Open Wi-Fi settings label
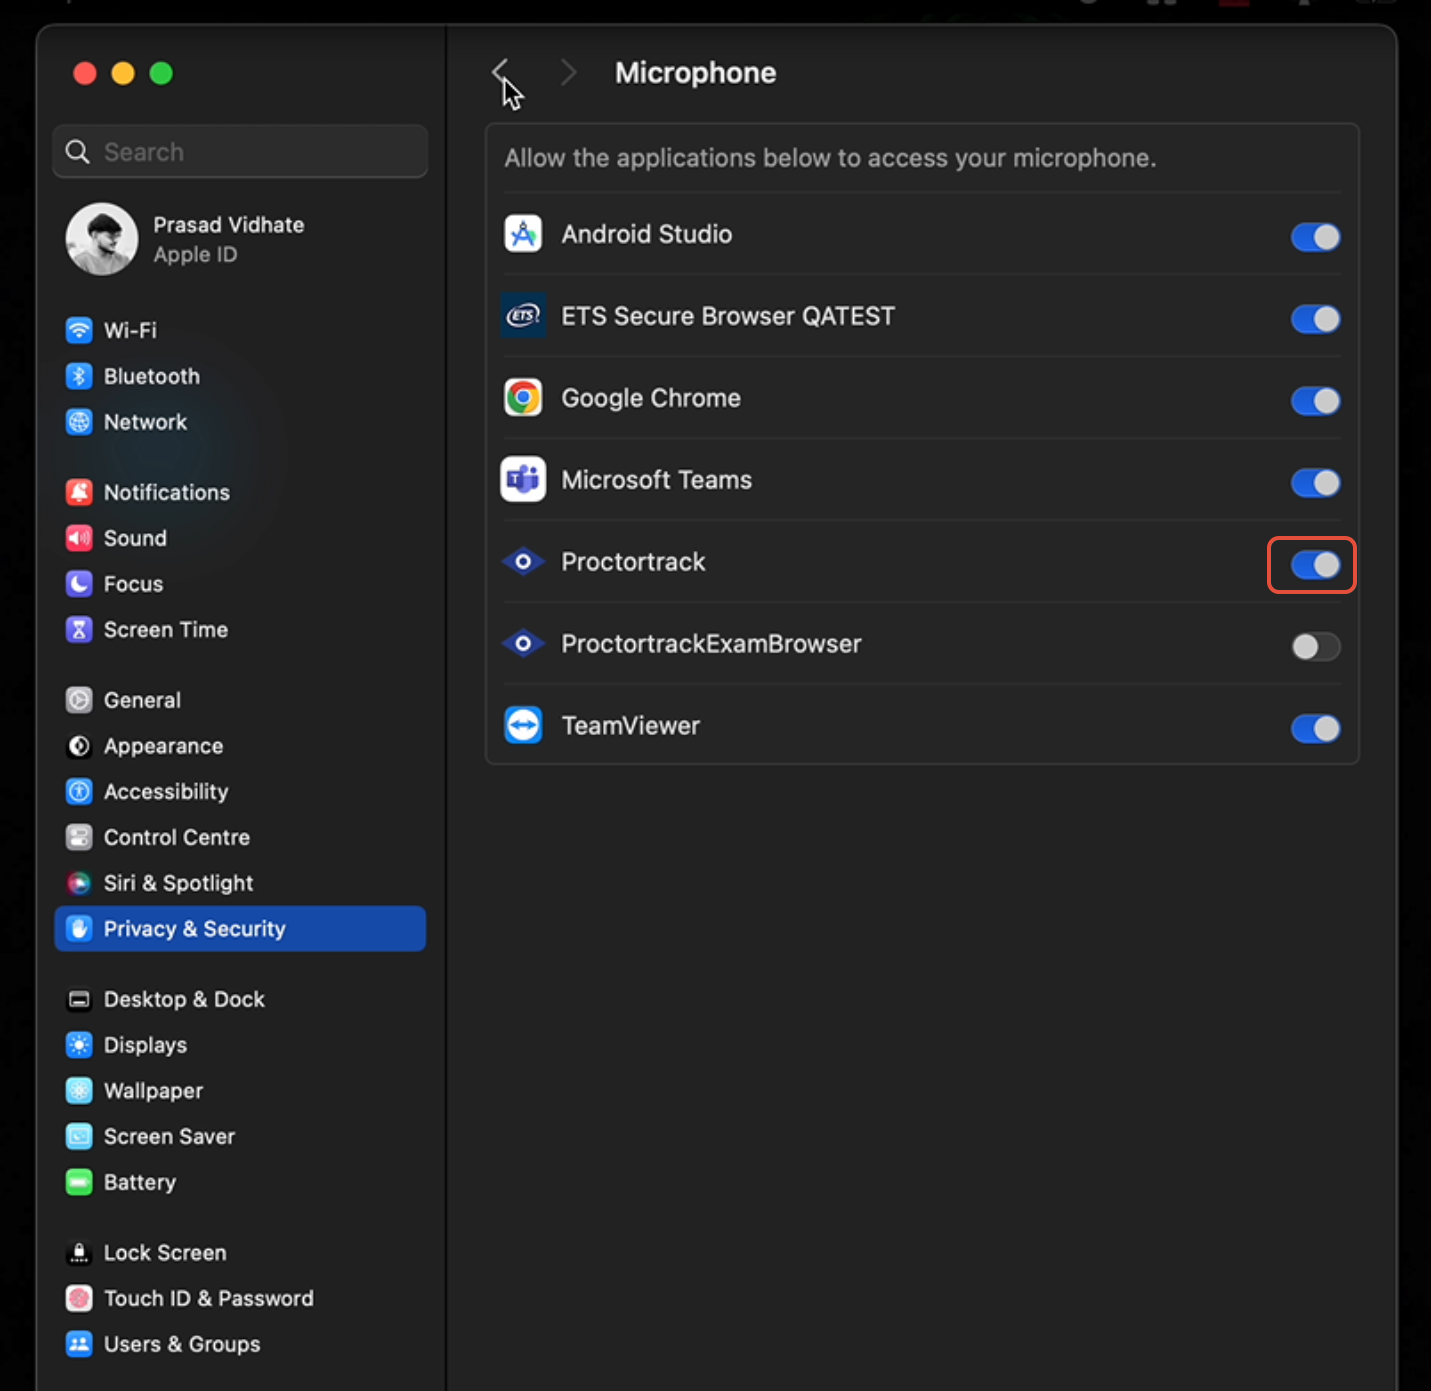The height and width of the screenshot is (1391, 1431). coord(130,330)
